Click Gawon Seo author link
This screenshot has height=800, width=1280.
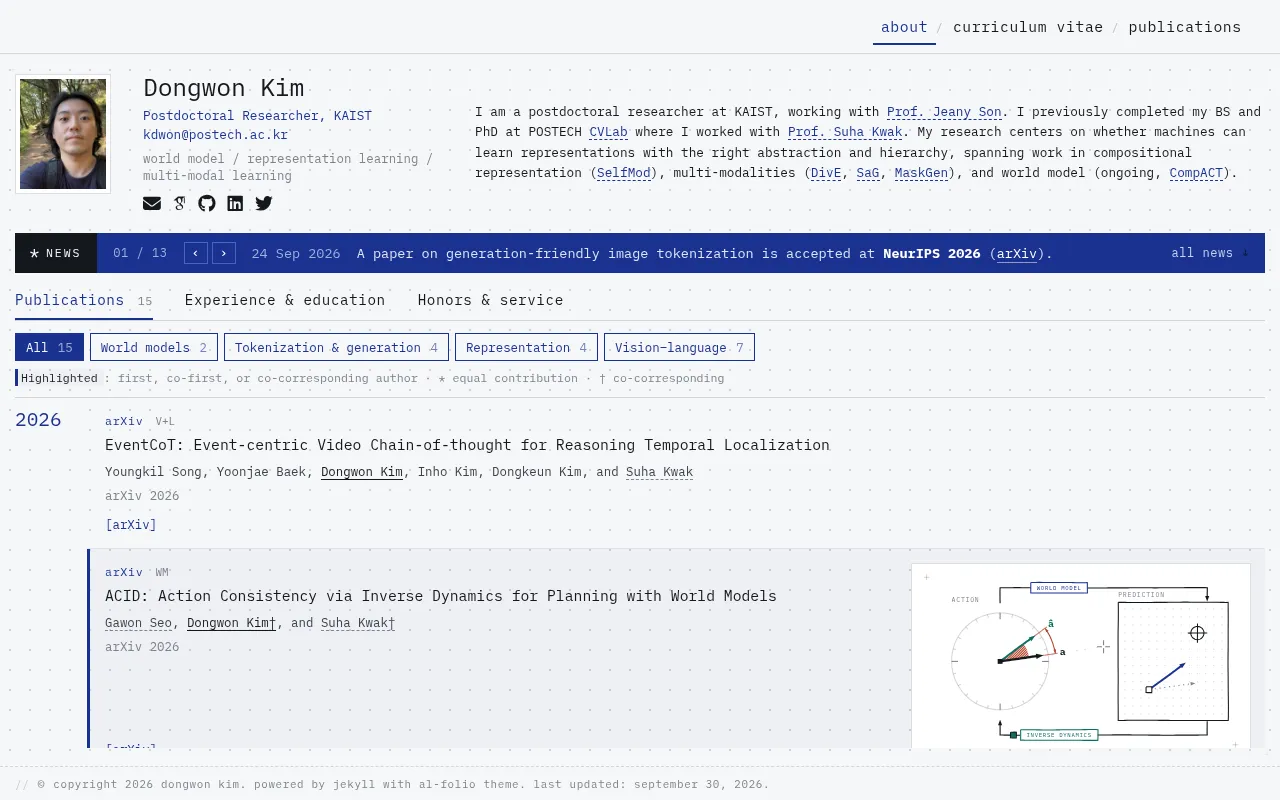coord(138,623)
